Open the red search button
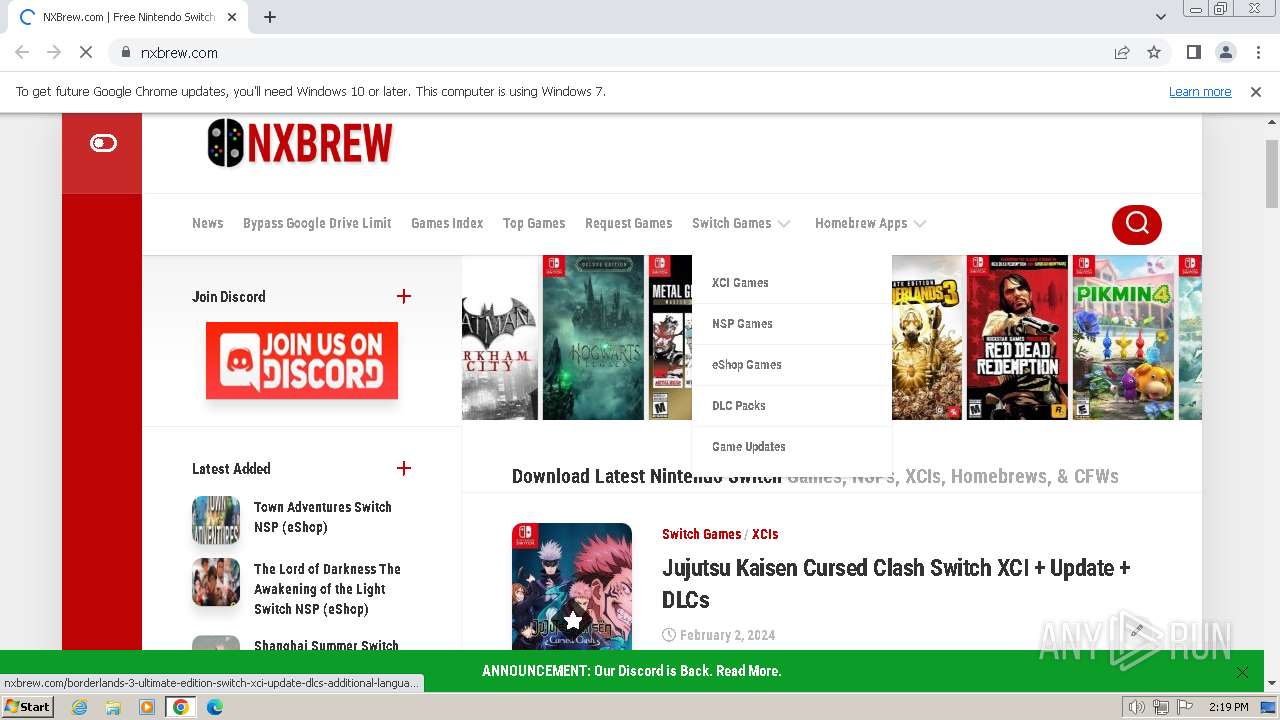 pyautogui.click(x=1136, y=224)
